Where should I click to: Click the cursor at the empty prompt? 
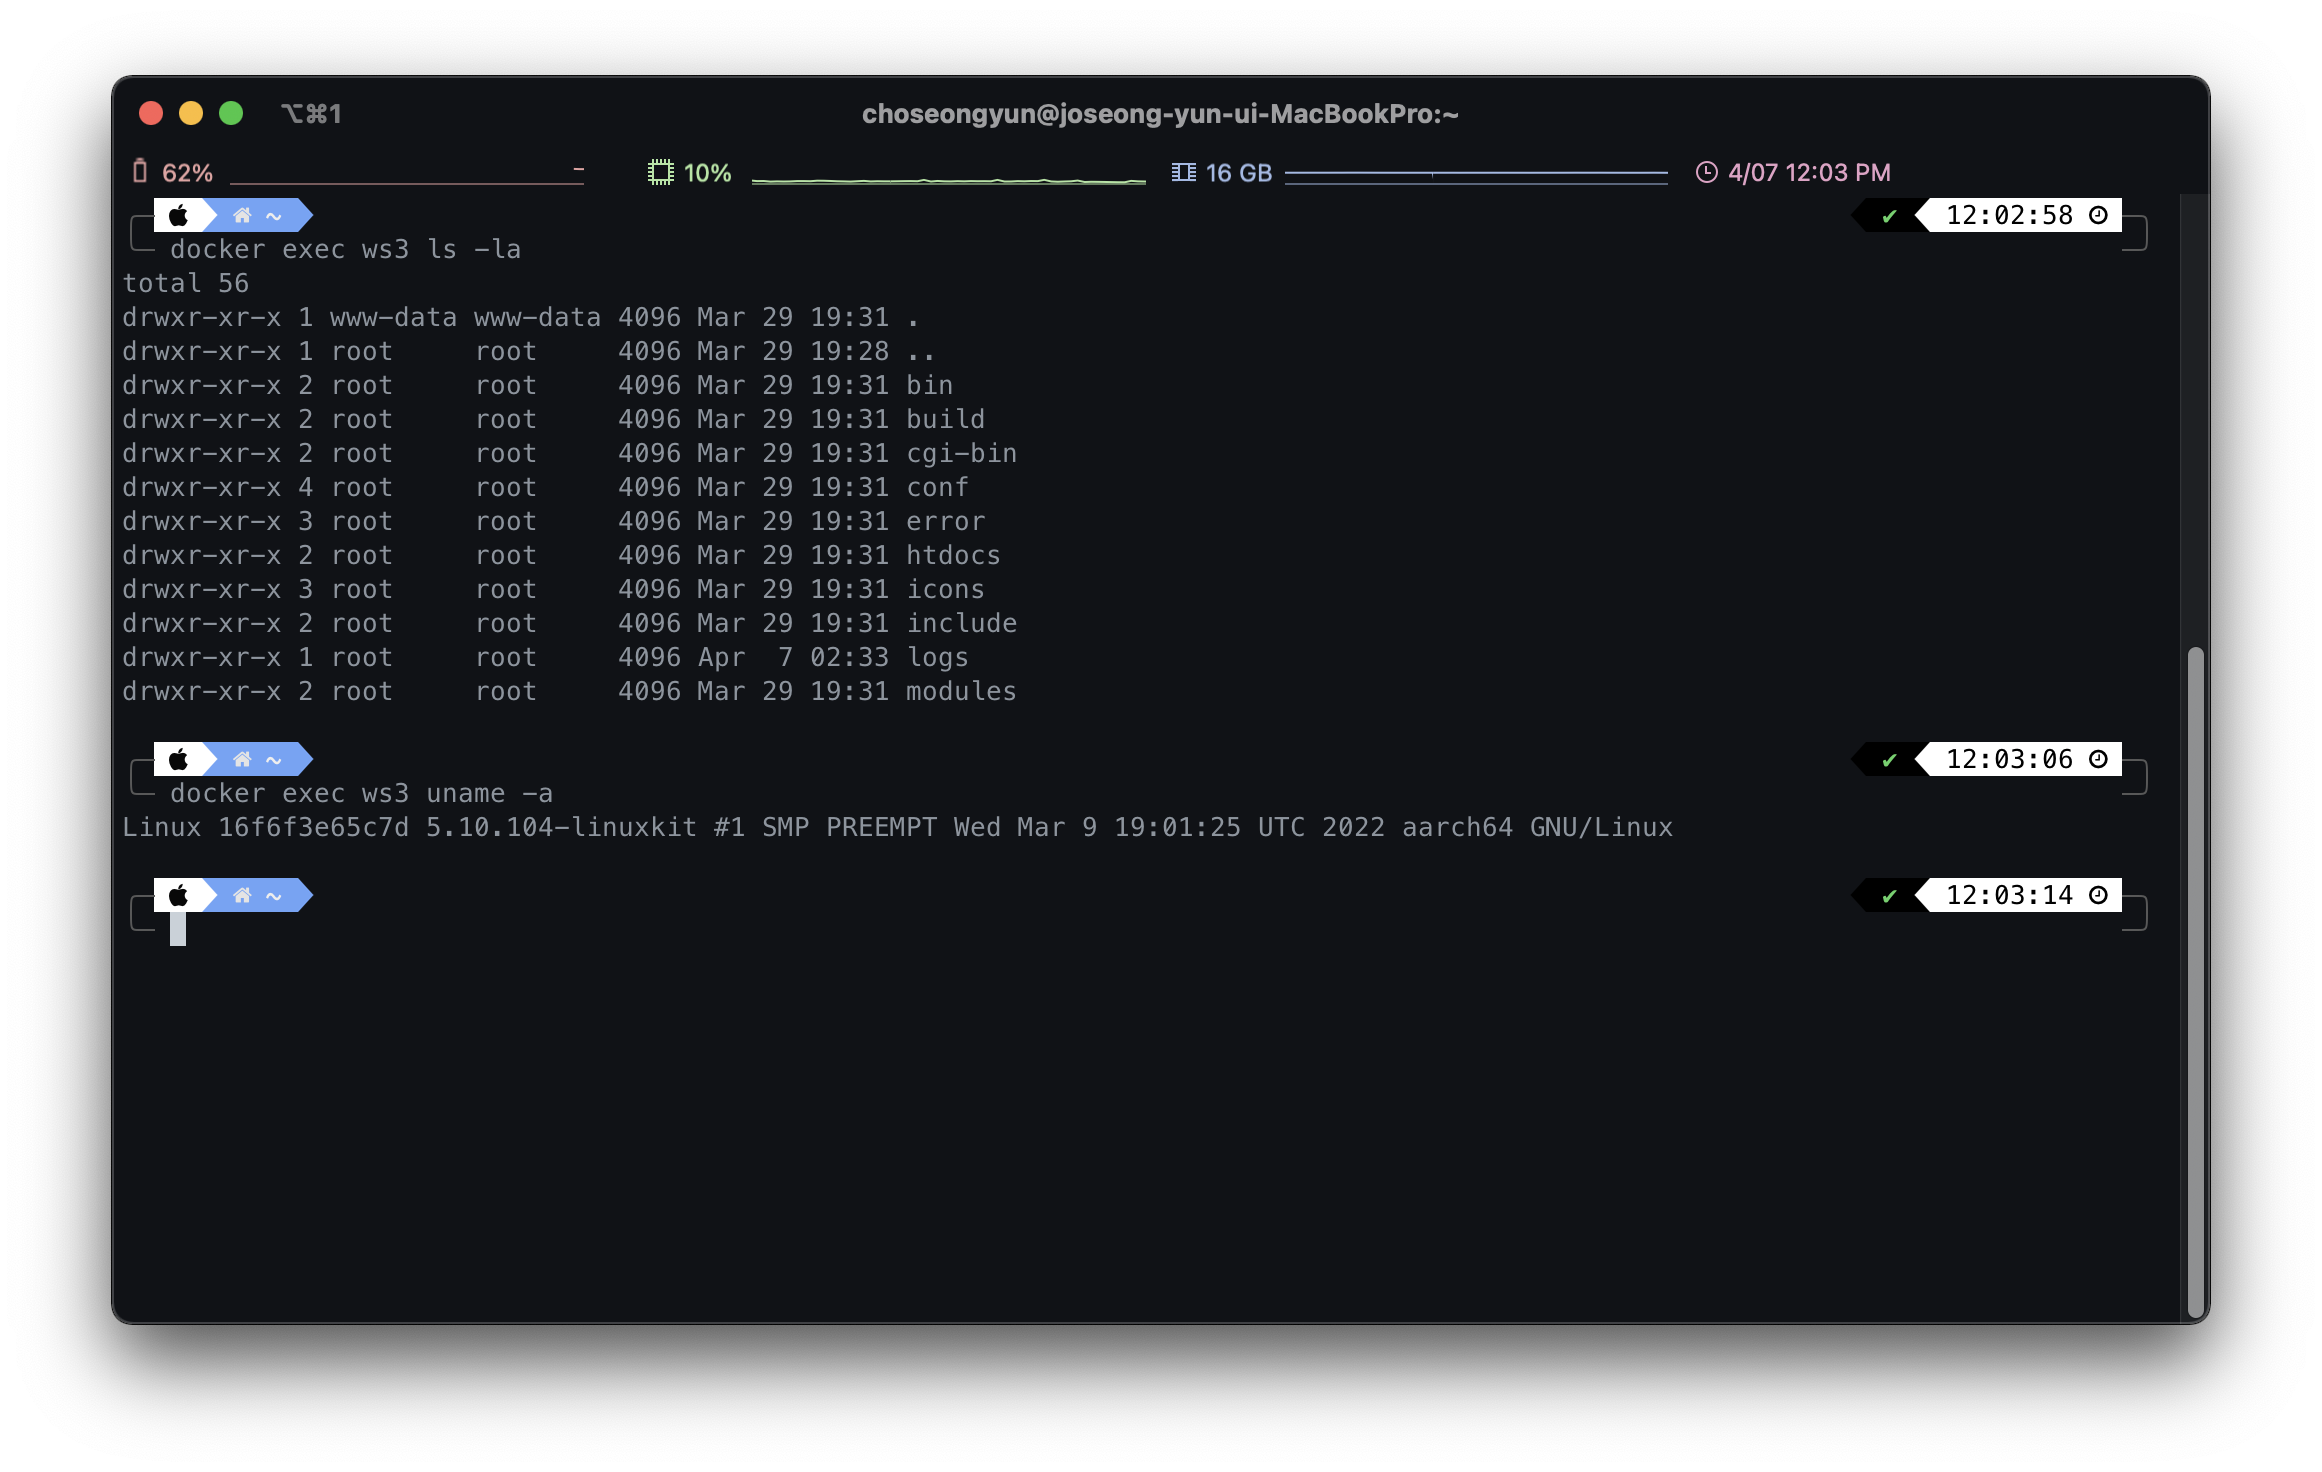pyautogui.click(x=178, y=929)
